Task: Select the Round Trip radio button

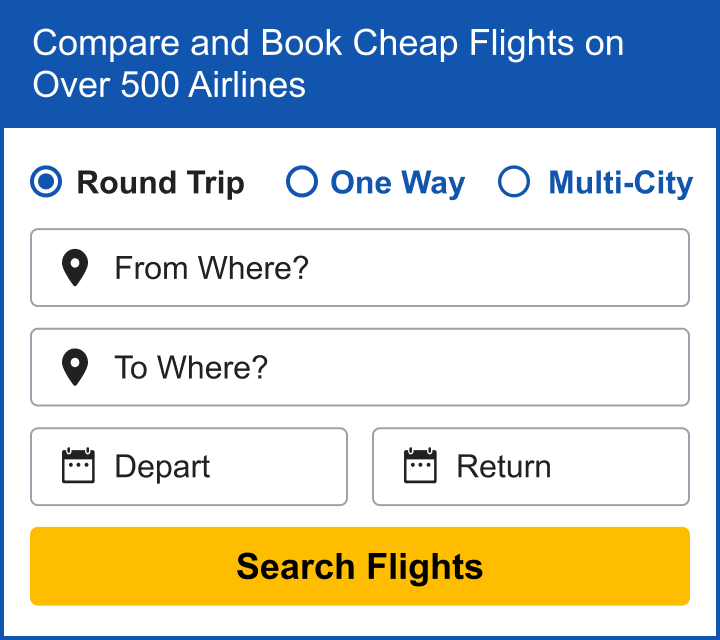Action: tap(46, 182)
